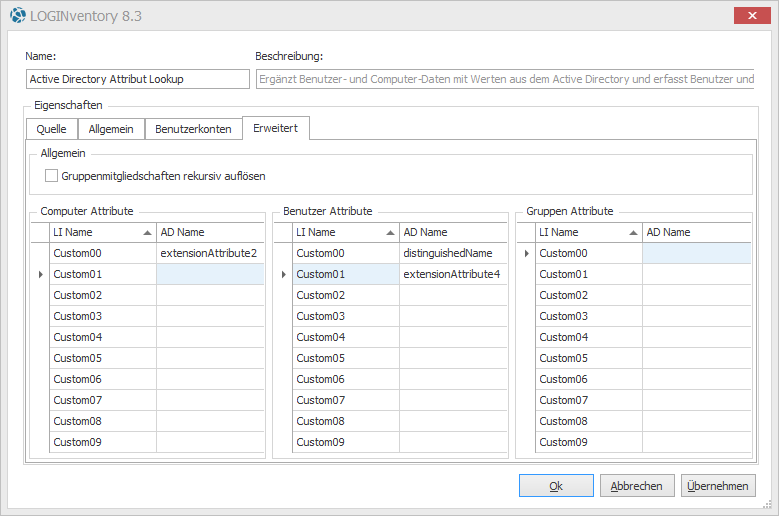
Task: Click row indicator arrow beside Gruppen Custom00
Action: (527, 253)
